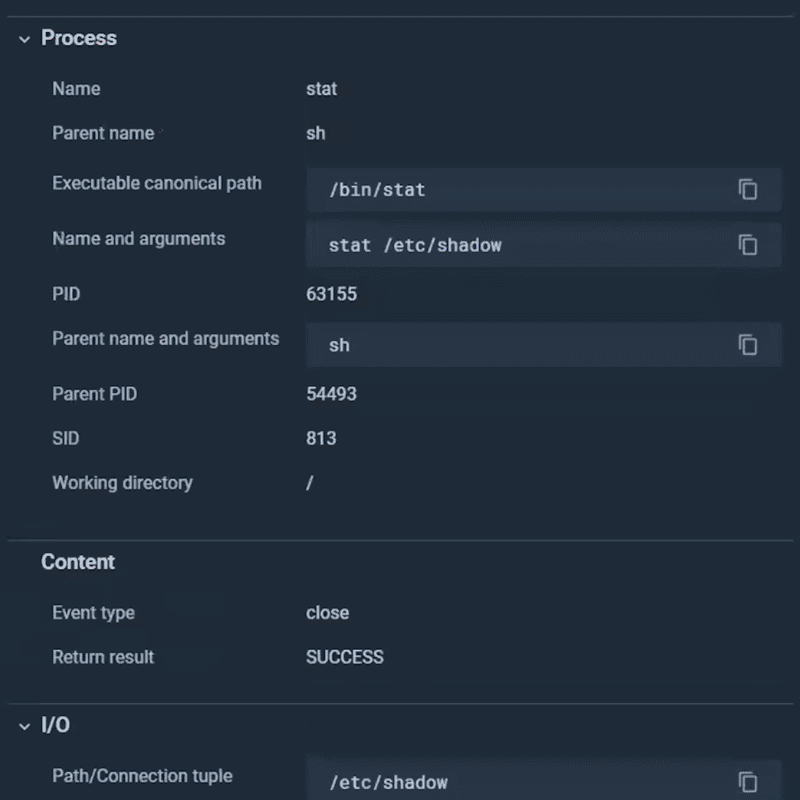This screenshot has width=800, height=800.
Task: Copy the parent arguments value "sh"
Action: click(748, 345)
